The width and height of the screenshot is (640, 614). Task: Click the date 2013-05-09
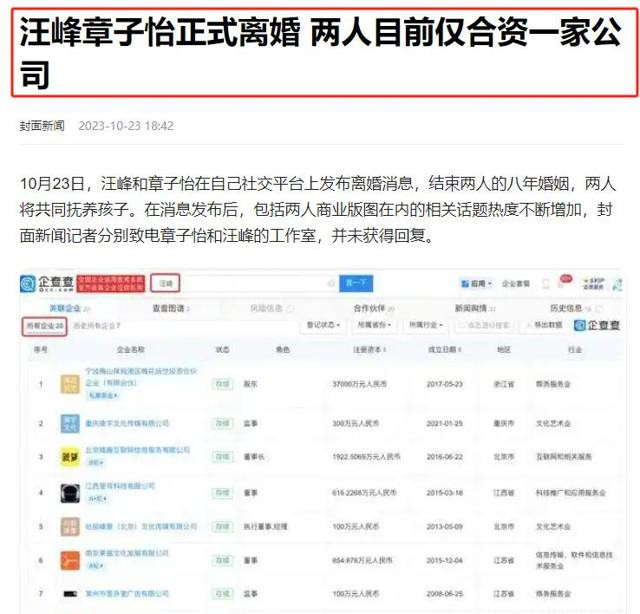[x=444, y=527]
